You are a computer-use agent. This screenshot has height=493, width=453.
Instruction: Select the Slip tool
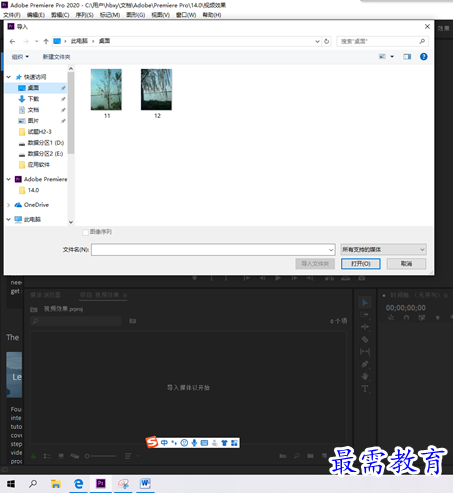[x=365, y=352]
